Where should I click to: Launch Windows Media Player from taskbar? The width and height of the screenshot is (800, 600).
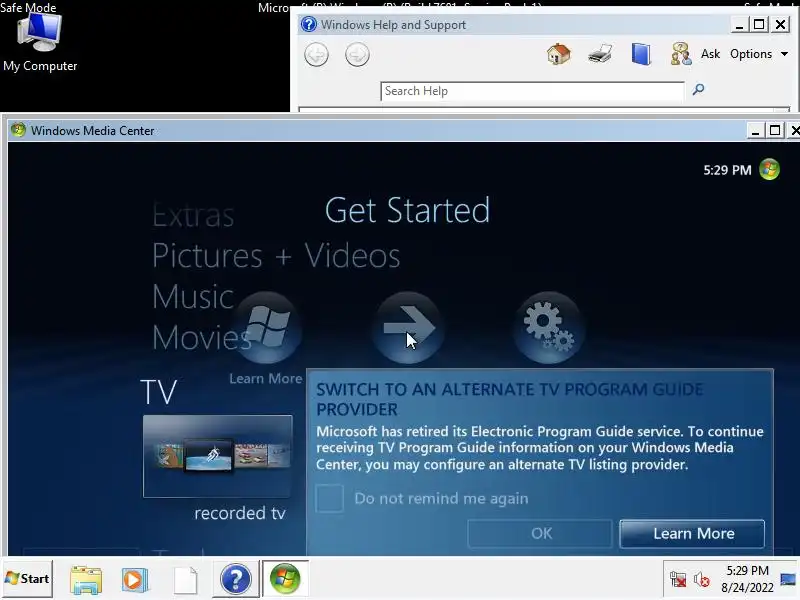[135, 580]
